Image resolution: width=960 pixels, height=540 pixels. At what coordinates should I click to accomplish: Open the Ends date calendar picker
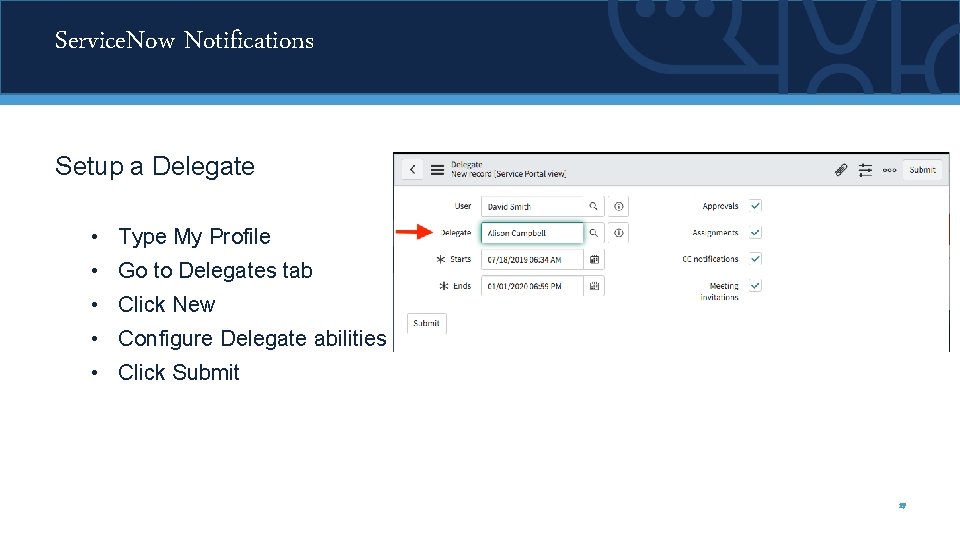[x=594, y=286]
